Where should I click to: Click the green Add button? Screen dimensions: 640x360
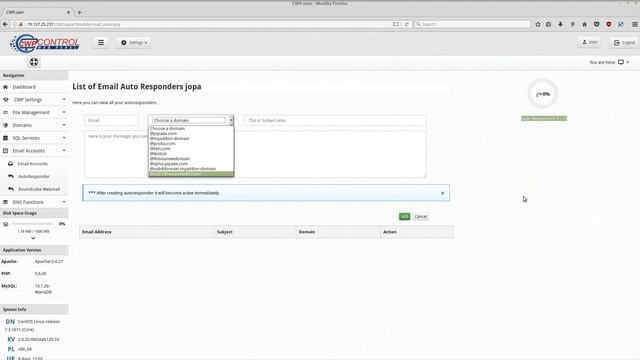point(404,216)
